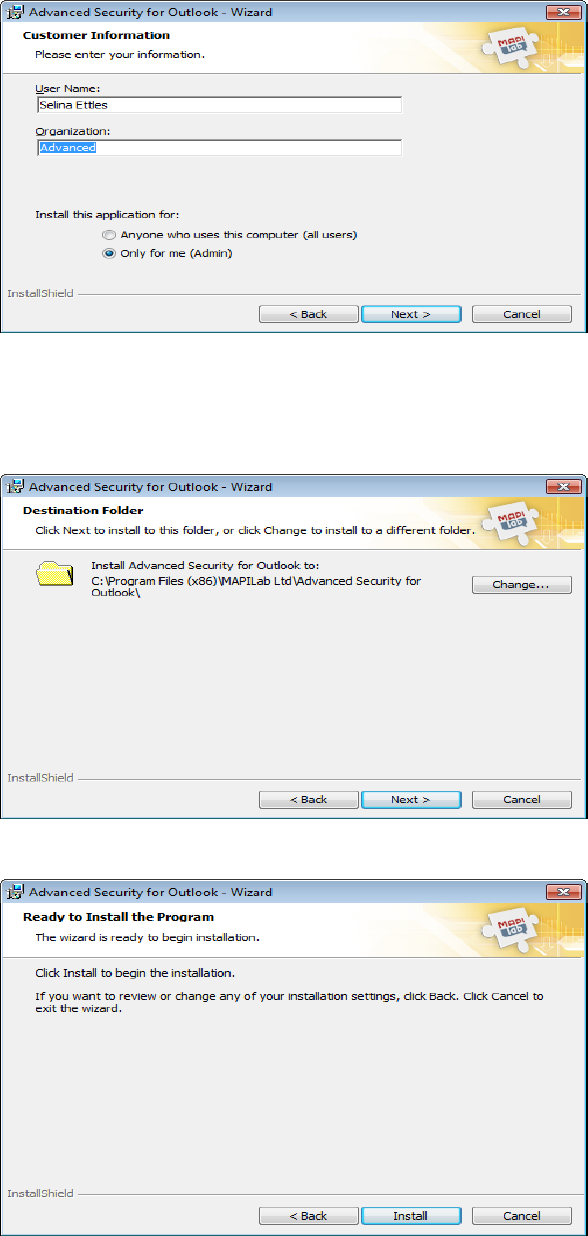Screen dimensions: 588x1236
Task: Click Install to begin the installation
Action: tap(411, 1216)
